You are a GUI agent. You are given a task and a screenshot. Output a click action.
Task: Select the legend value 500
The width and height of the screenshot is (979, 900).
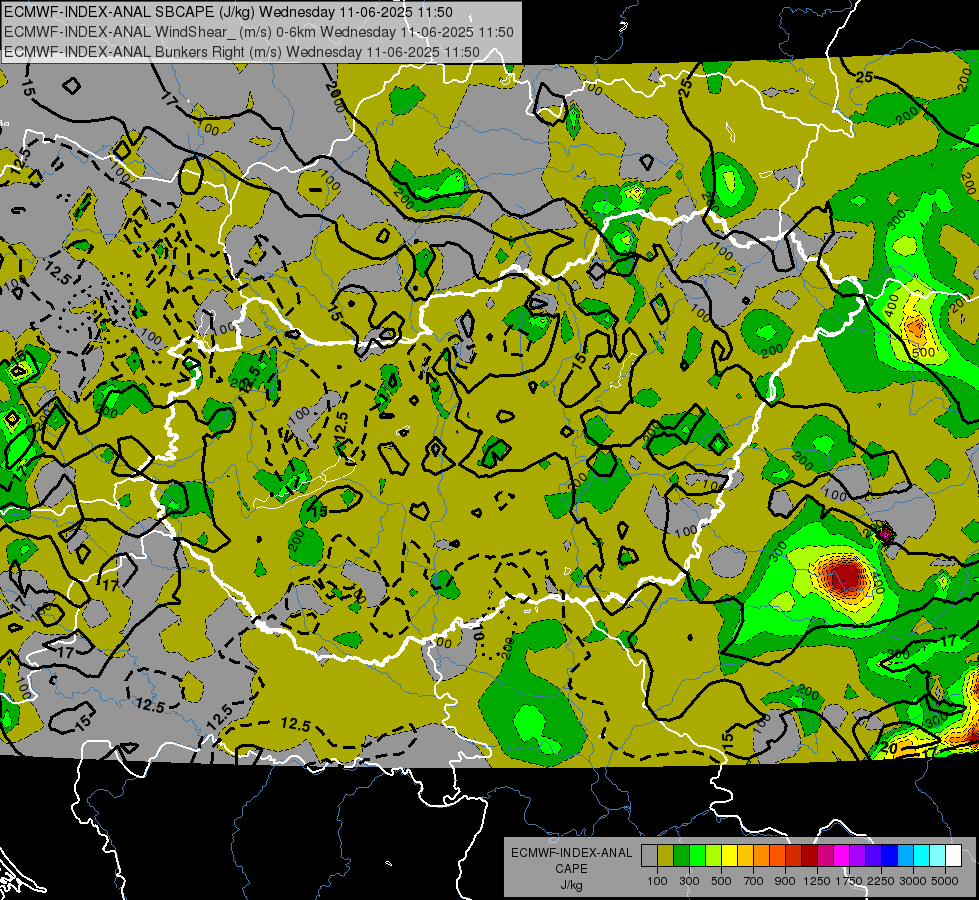click(x=721, y=881)
